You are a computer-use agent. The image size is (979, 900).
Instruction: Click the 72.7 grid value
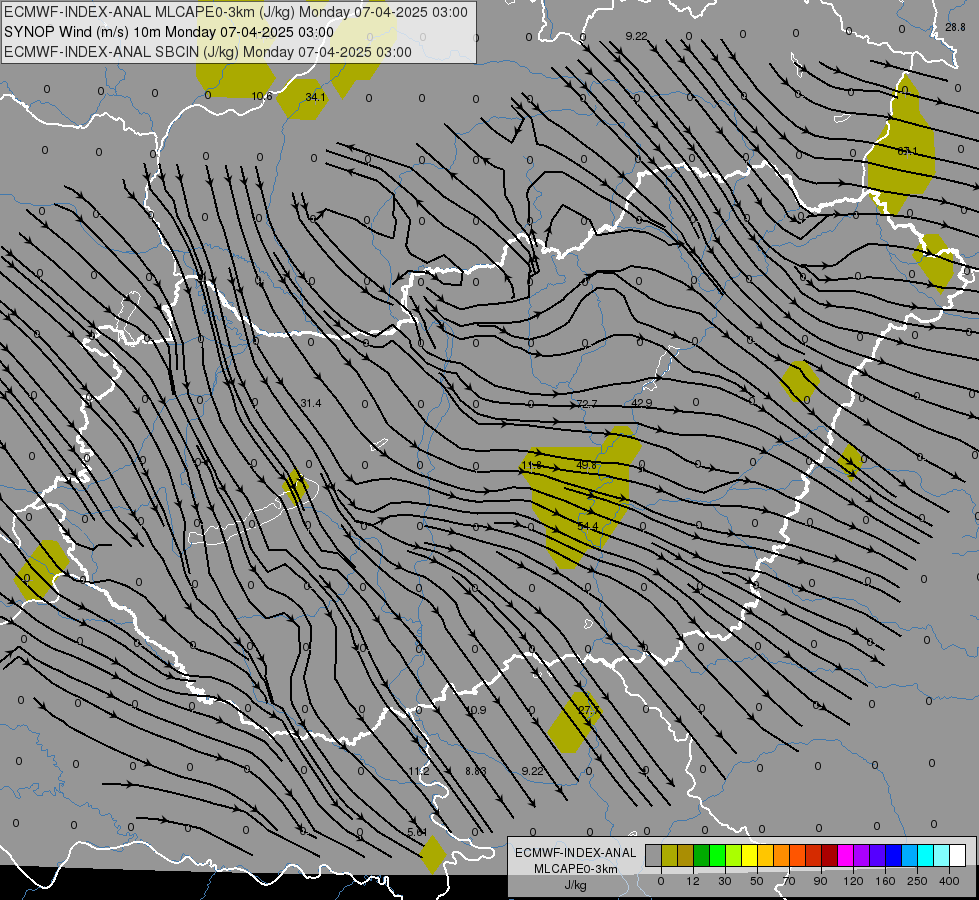[587, 404]
